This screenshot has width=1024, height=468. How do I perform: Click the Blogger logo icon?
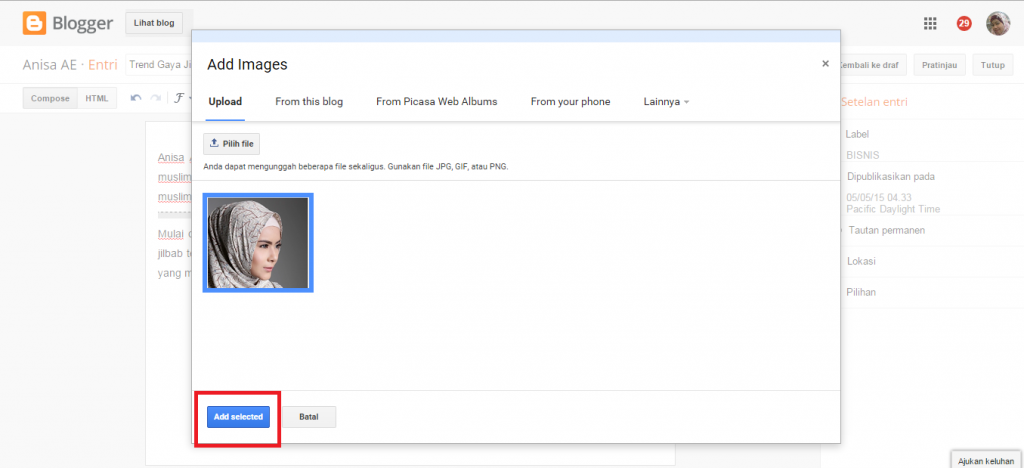tap(34, 23)
